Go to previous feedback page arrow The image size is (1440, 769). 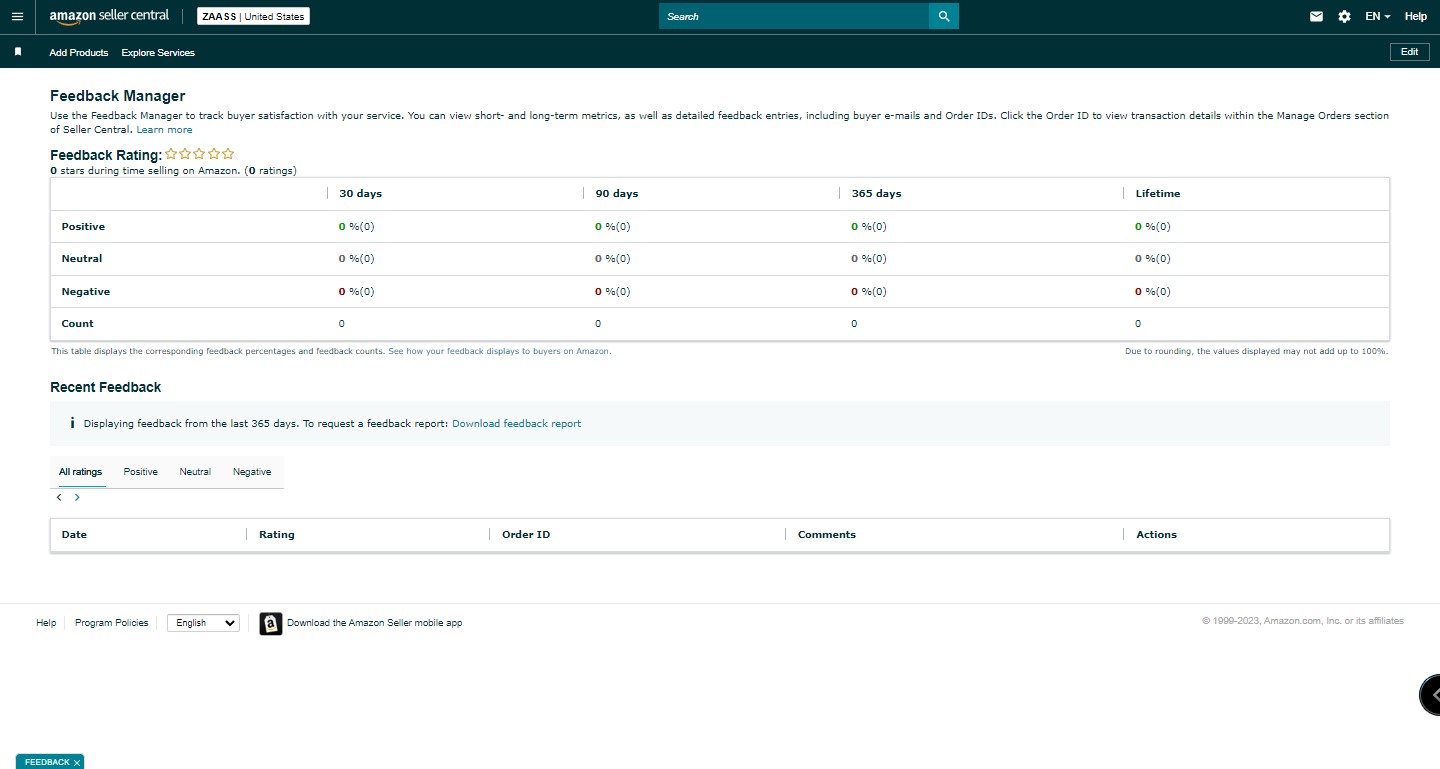pos(59,497)
